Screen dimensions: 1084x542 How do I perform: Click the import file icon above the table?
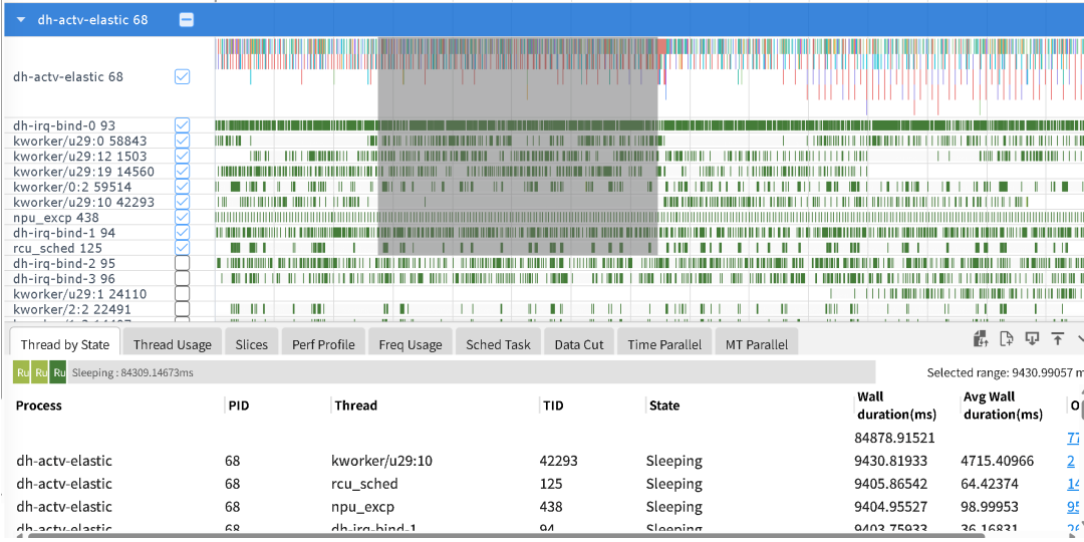pos(980,338)
